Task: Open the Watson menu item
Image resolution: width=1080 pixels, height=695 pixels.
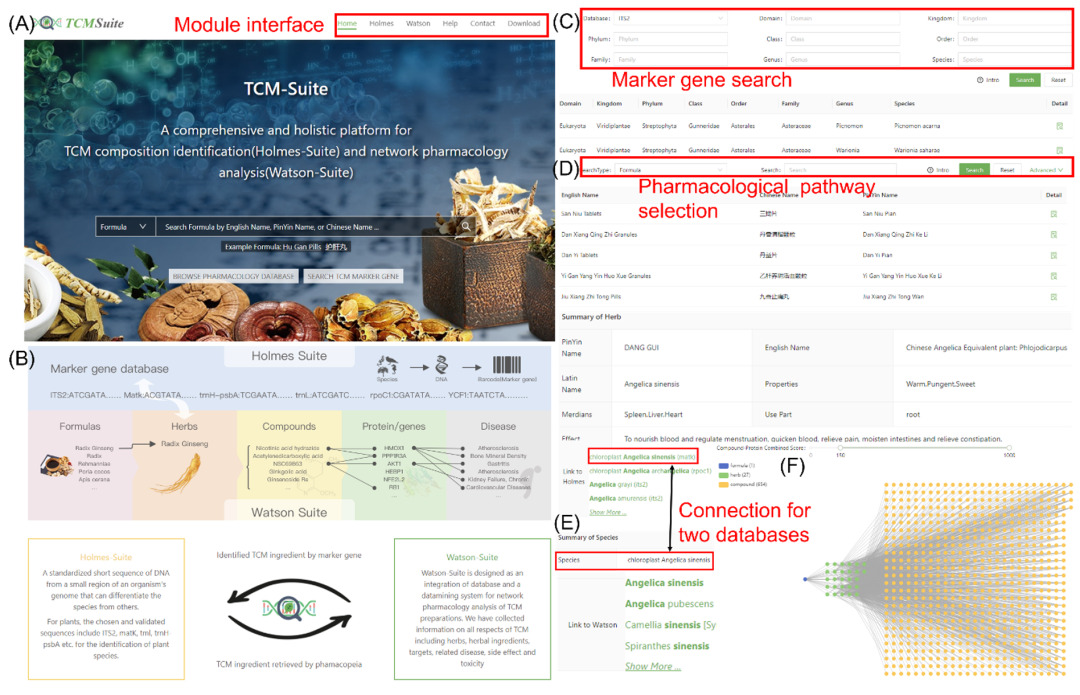Action: (418, 23)
